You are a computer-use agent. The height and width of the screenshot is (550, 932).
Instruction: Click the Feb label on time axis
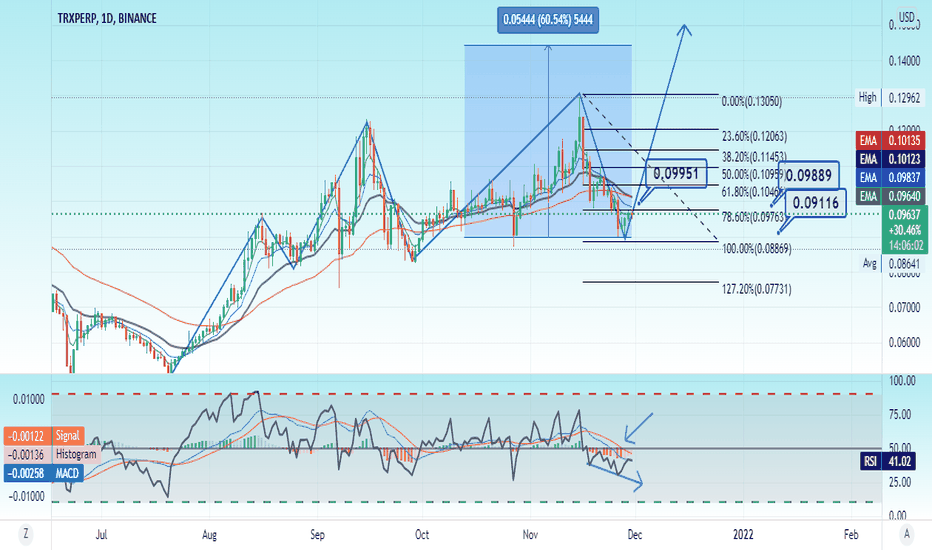coord(851,535)
